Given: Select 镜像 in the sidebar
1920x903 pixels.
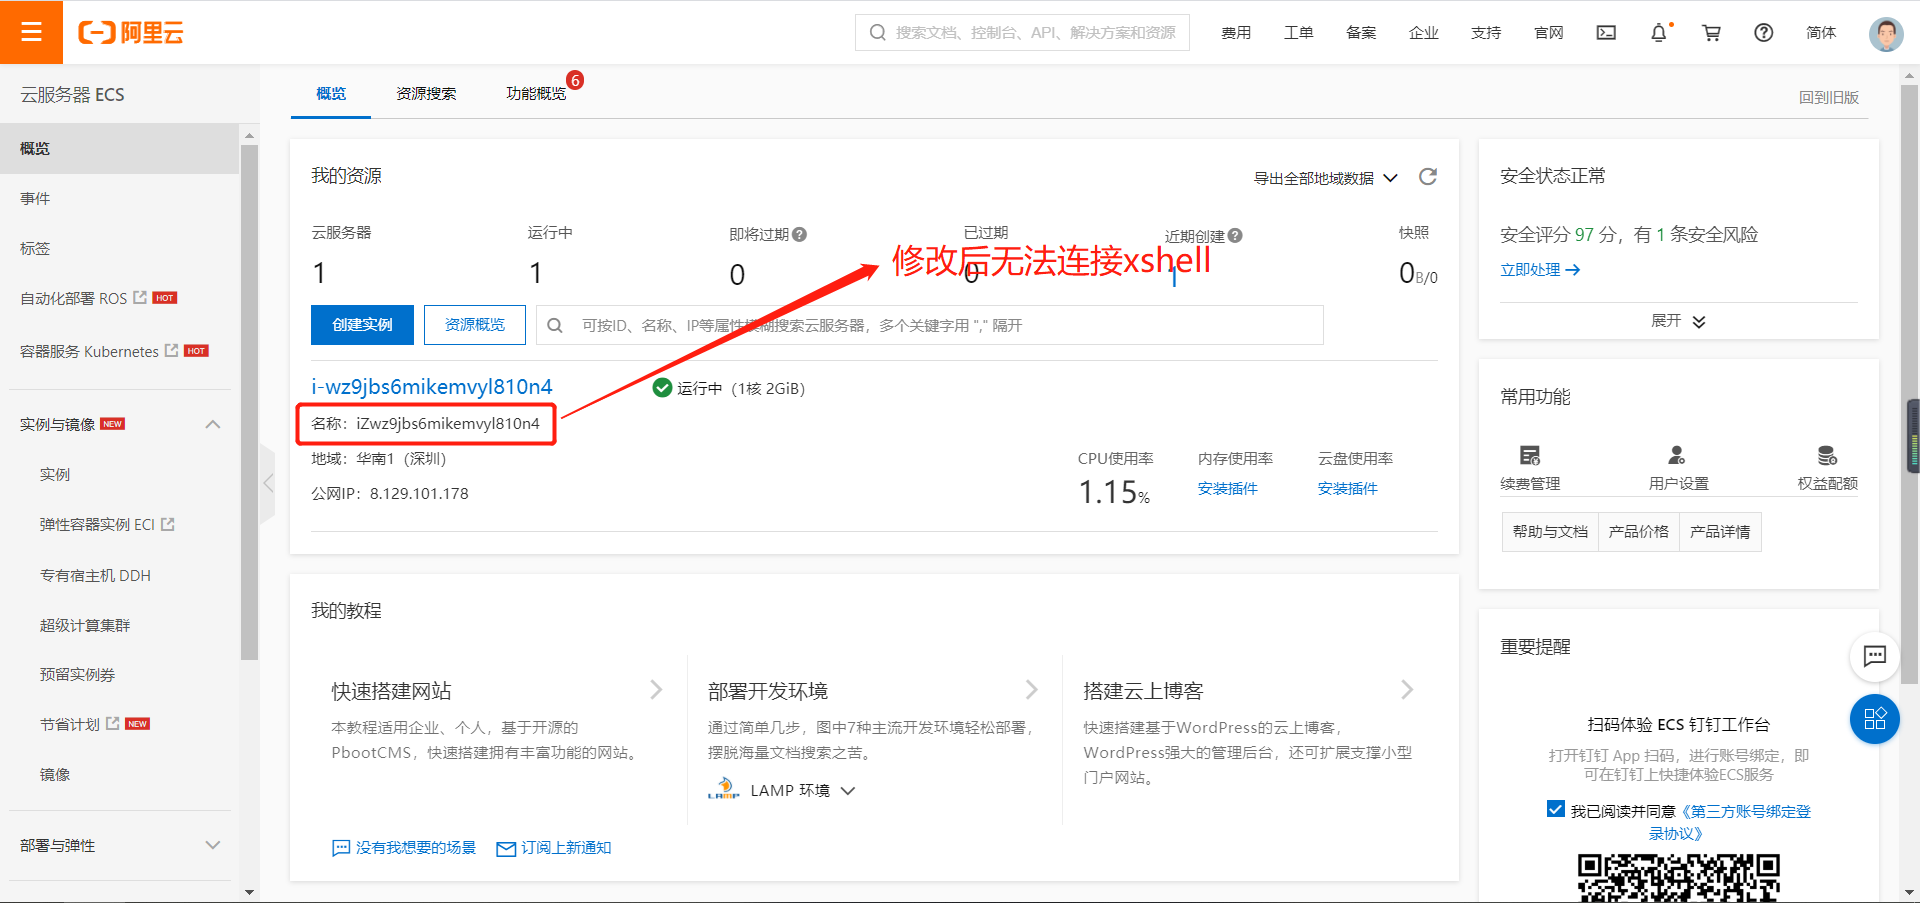Looking at the screenshot, I should [55, 774].
